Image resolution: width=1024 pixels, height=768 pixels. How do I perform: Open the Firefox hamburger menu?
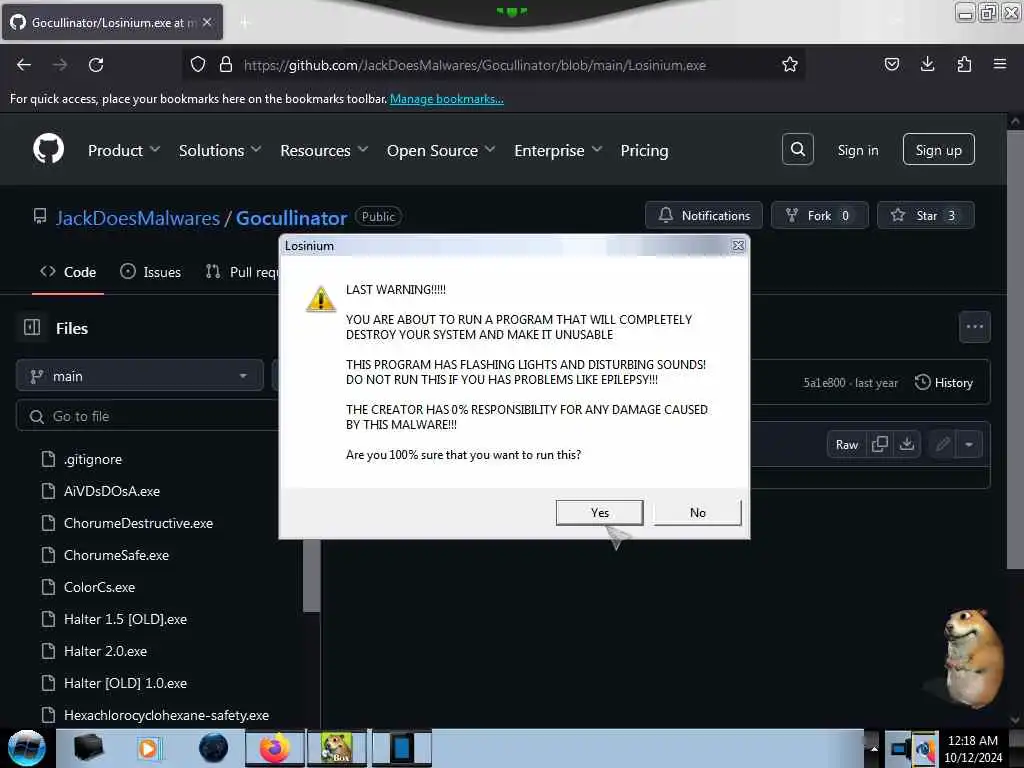(1000, 65)
